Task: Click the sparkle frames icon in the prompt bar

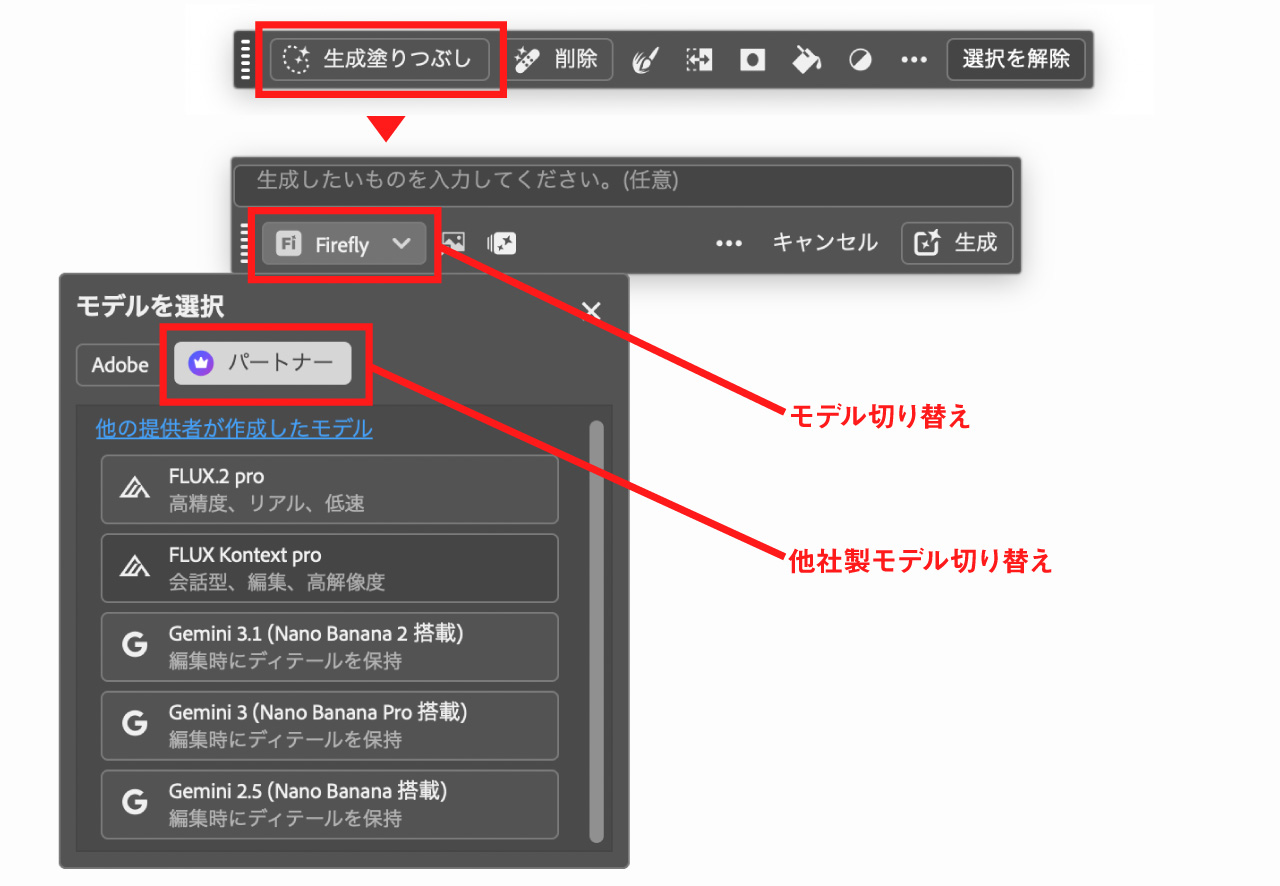Action: [502, 243]
